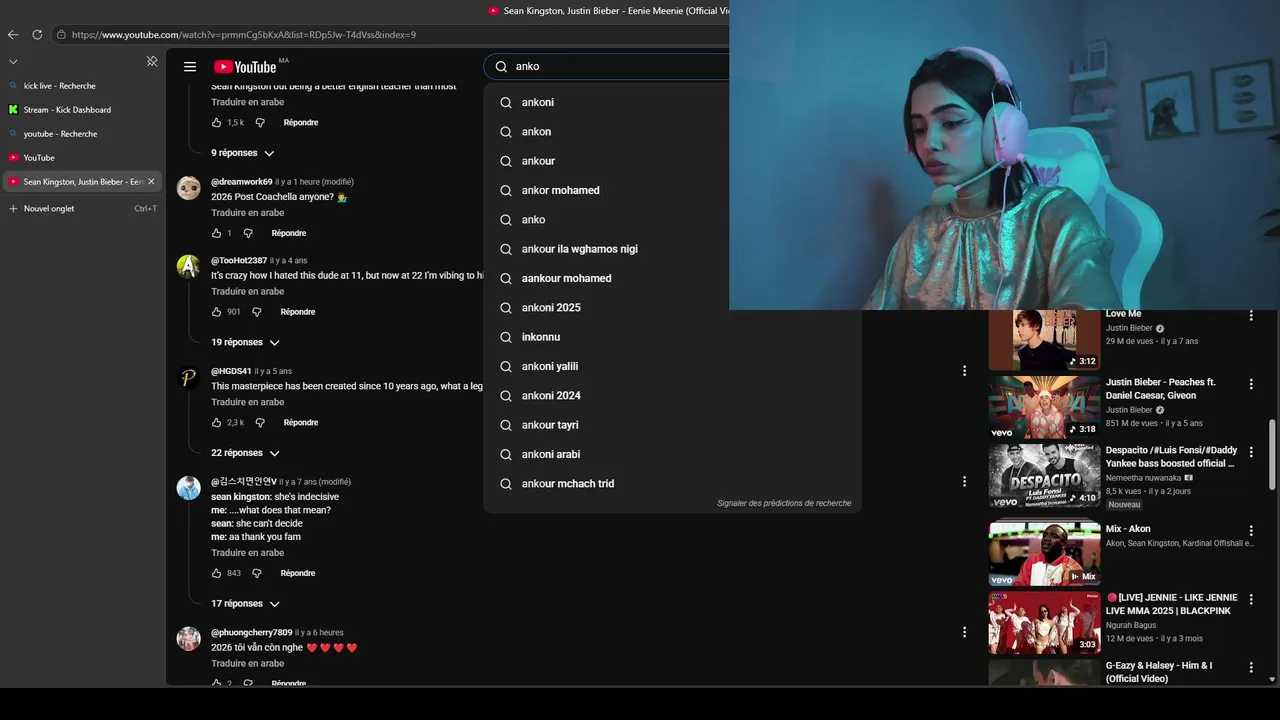Dislike the comment with 1,5 k likes

click(x=260, y=122)
